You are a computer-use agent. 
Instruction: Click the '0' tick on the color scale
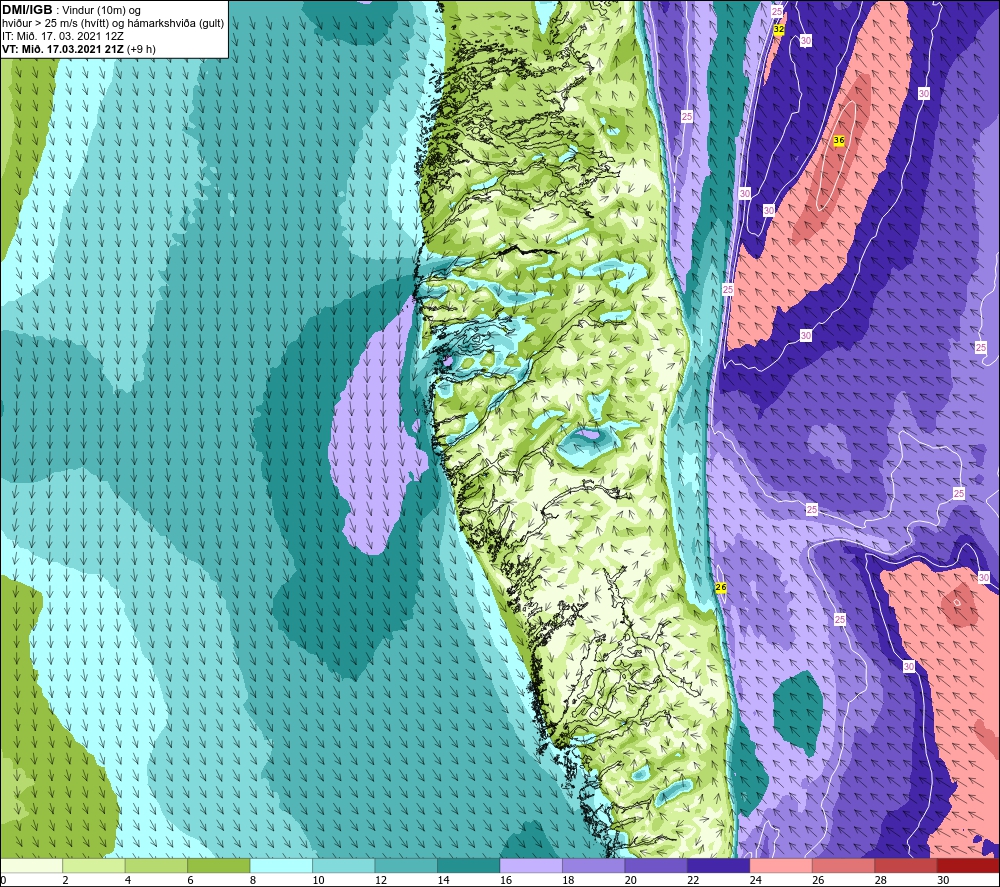[x=3, y=880]
